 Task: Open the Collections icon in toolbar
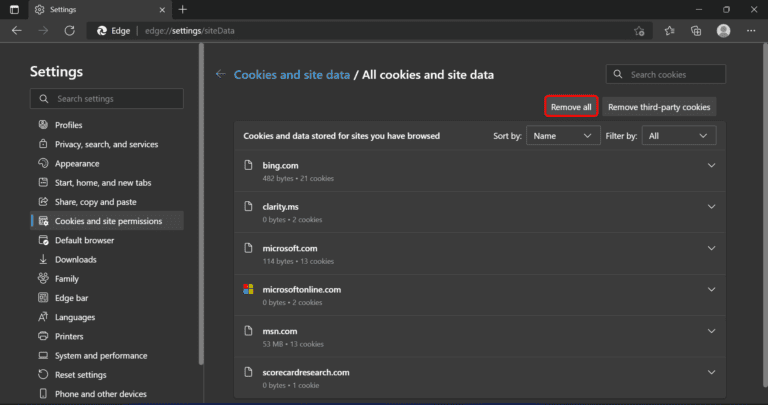tap(696, 31)
